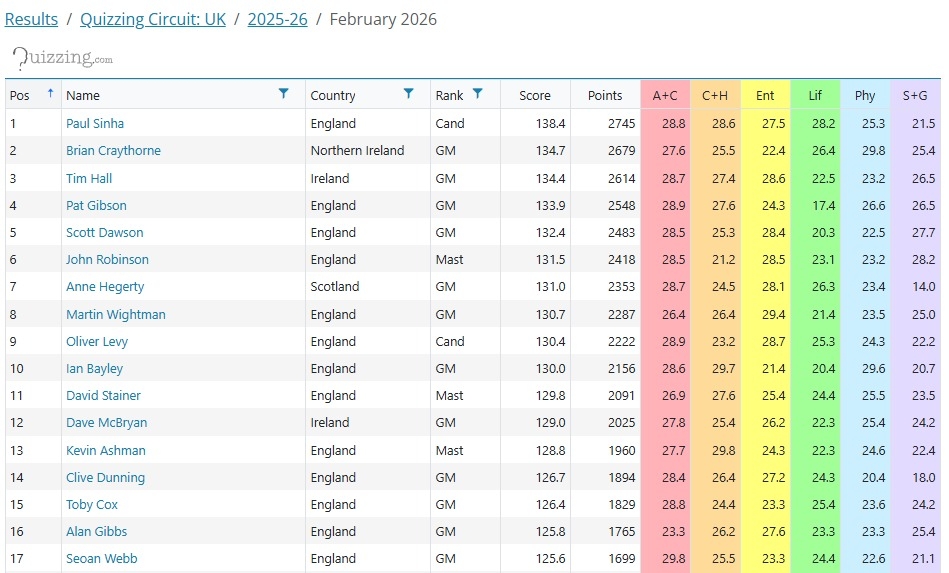This screenshot has height=573, width=949.
Task: View Kevin Ashman's profile link
Action: pos(105,450)
